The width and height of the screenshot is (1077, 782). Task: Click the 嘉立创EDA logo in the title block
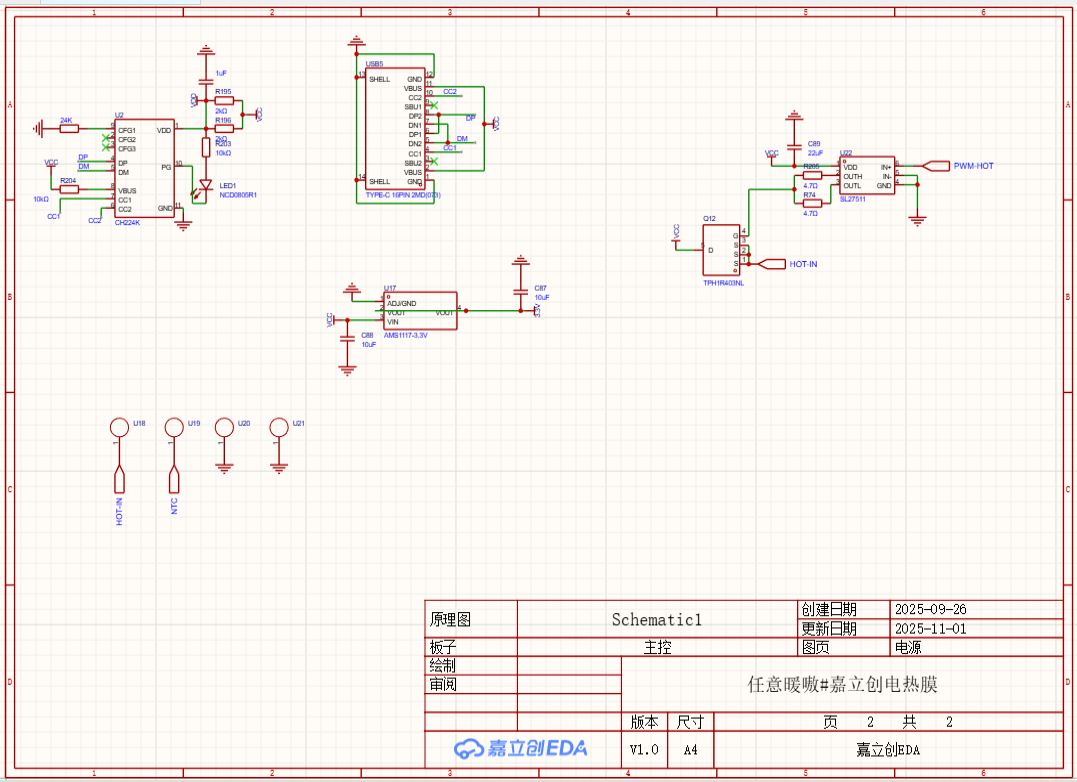pos(521,748)
